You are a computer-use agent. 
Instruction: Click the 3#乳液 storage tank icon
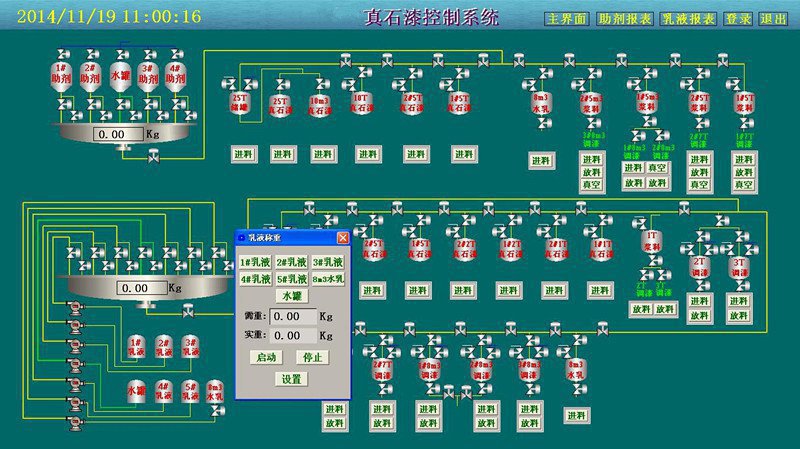click(190, 347)
